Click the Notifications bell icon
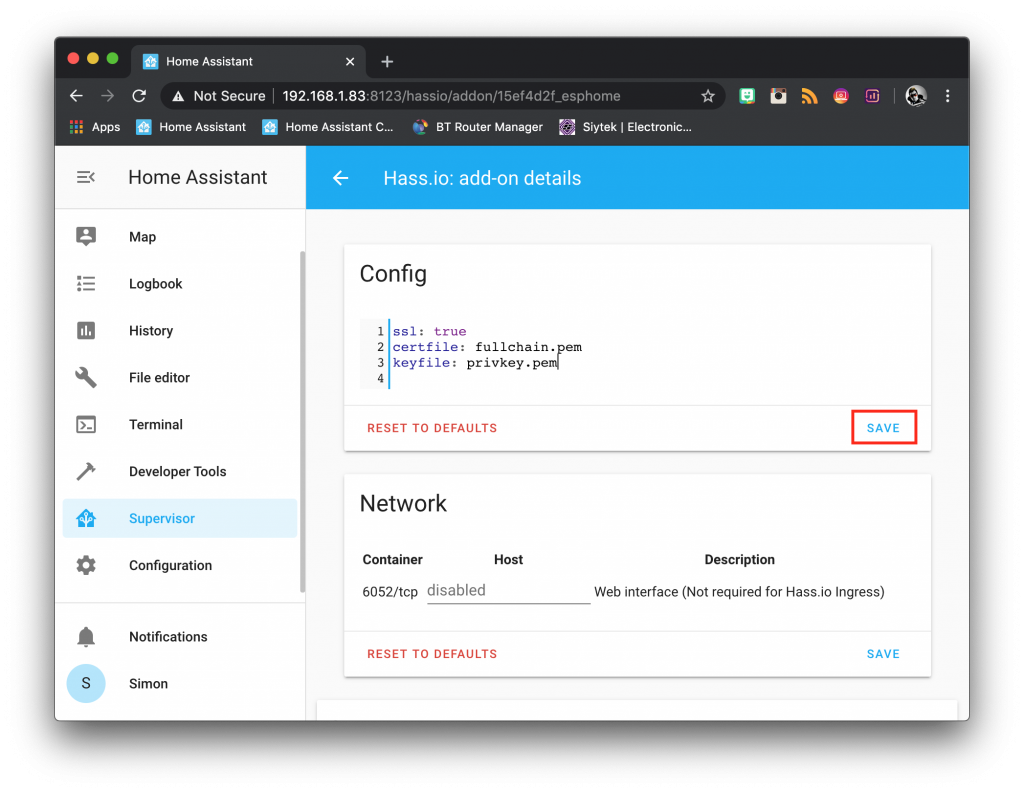This screenshot has width=1024, height=793. pyautogui.click(x=86, y=636)
